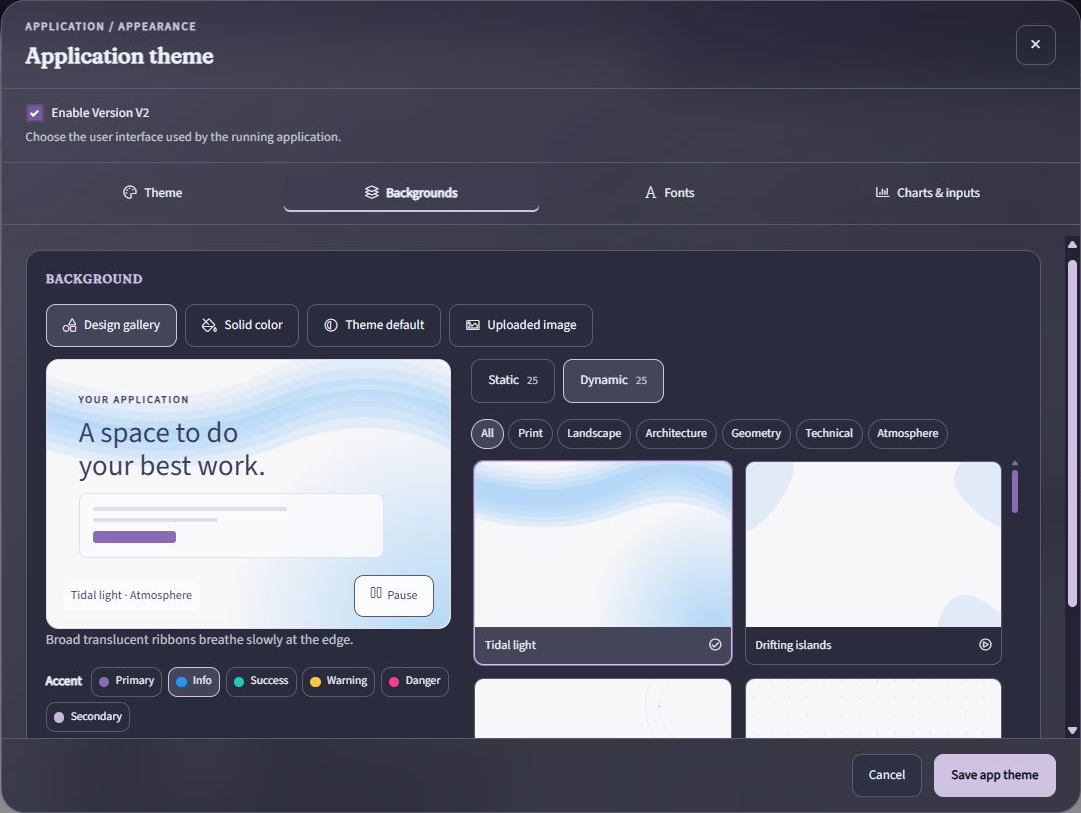Choose the Solid color background option
This screenshot has width=1081, height=813.
point(242,325)
